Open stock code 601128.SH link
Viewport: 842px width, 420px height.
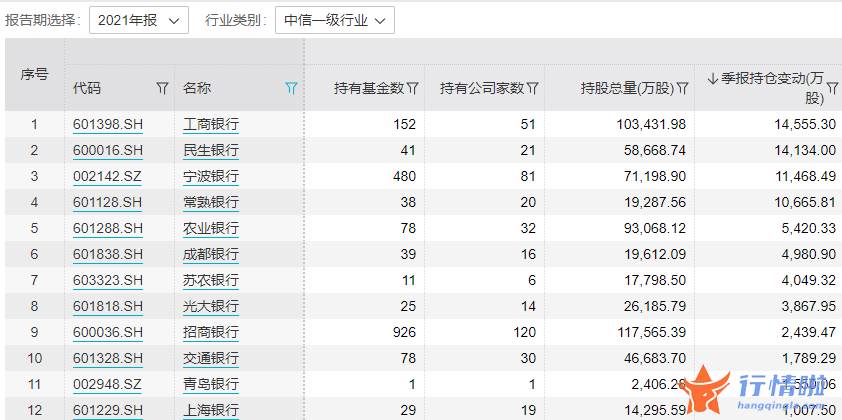tap(108, 202)
